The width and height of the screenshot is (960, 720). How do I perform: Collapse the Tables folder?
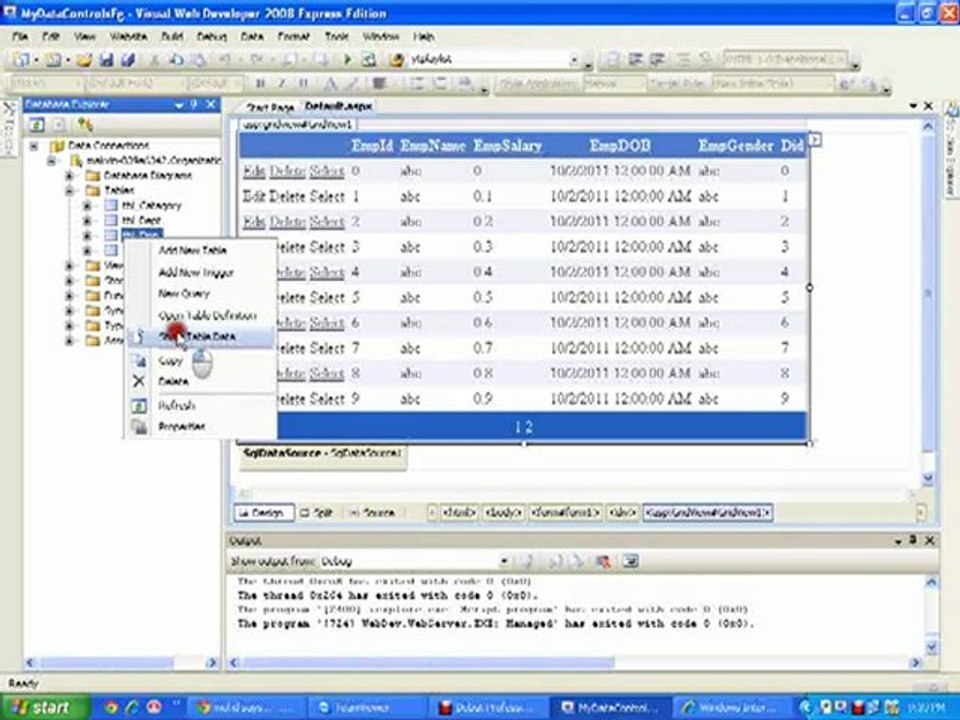69,190
